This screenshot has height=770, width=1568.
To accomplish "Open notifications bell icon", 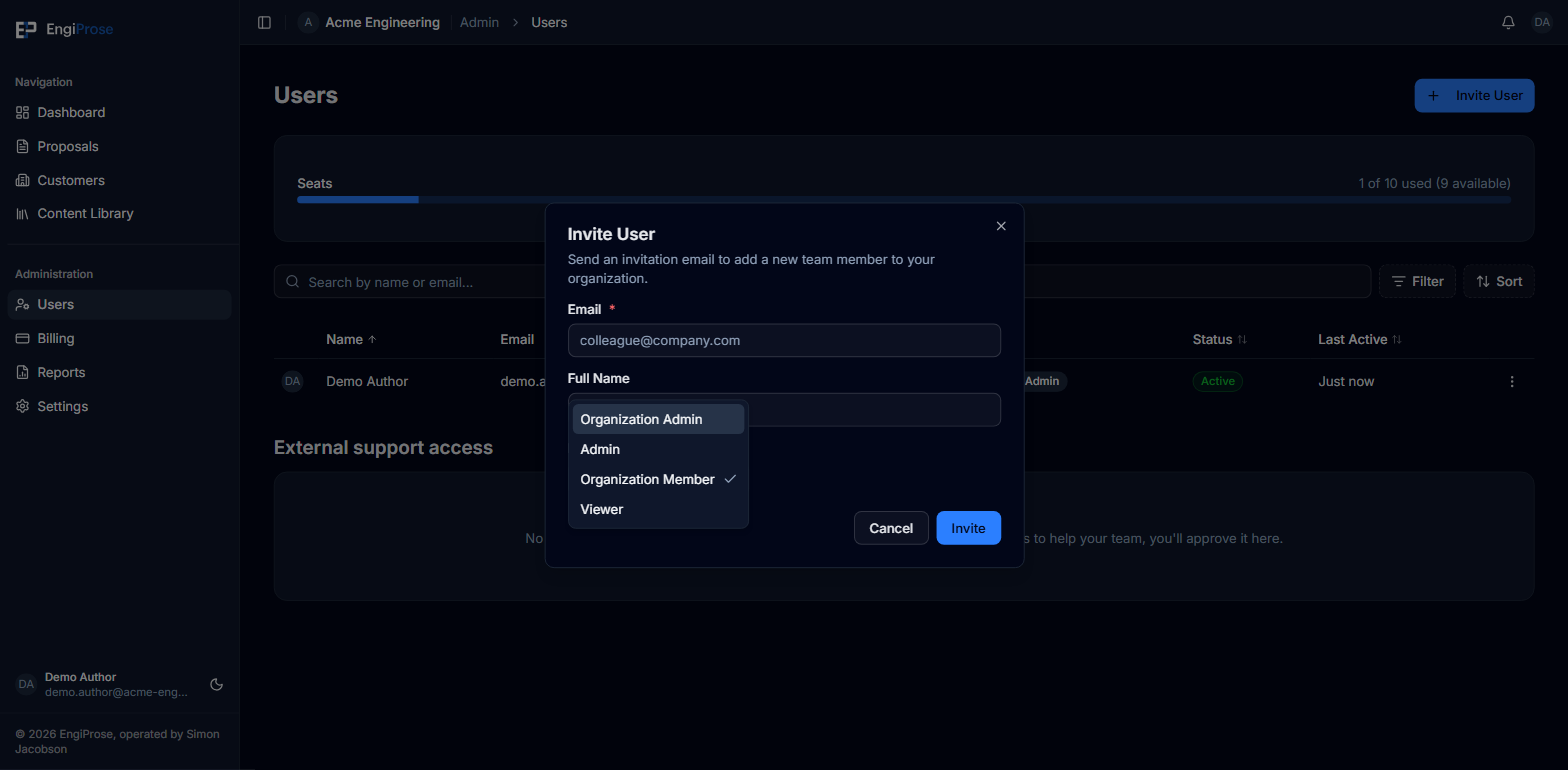I will point(1508,22).
